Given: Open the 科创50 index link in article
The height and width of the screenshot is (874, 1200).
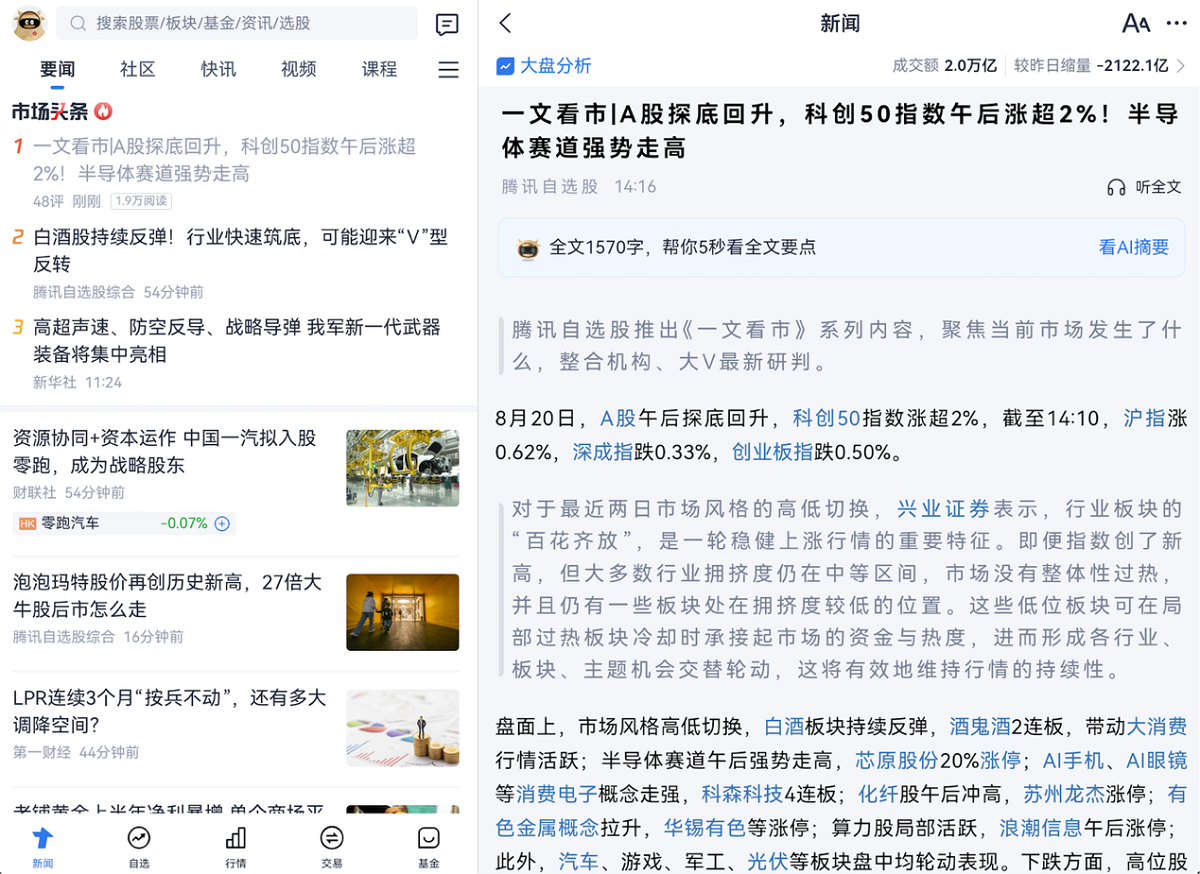Looking at the screenshot, I should point(826,418).
